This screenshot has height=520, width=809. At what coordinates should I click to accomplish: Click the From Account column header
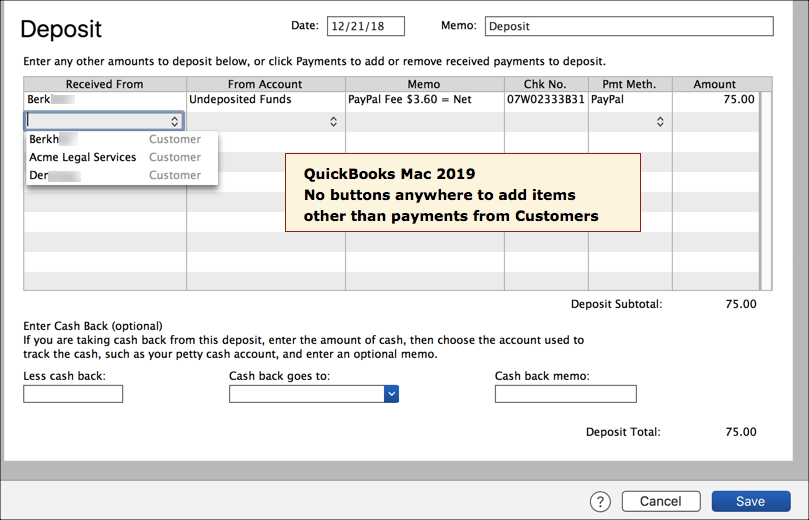coord(266,84)
